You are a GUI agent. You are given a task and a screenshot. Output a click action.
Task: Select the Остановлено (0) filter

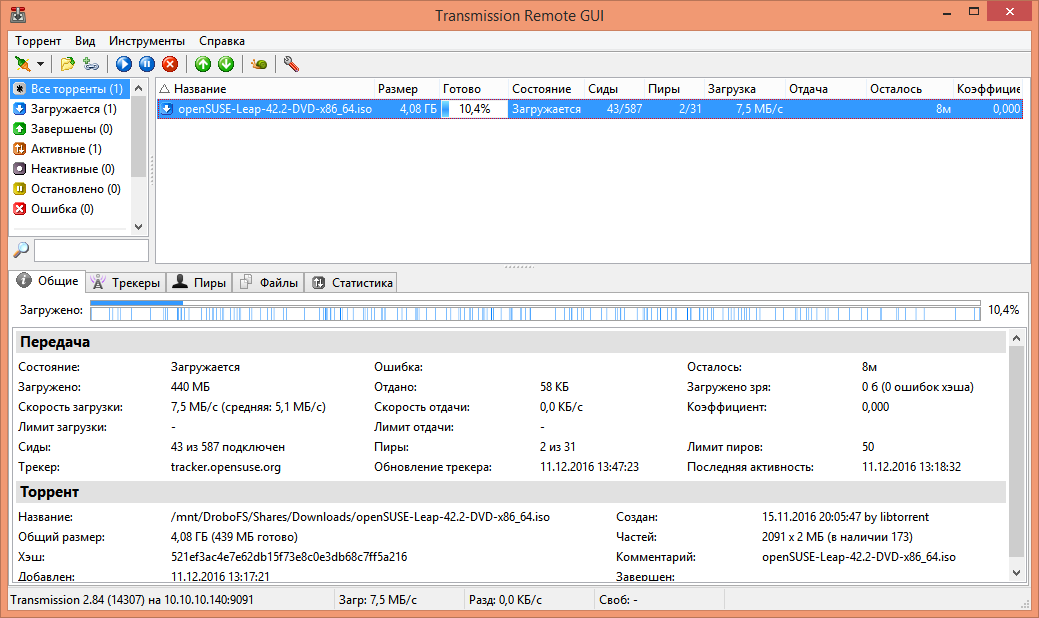pos(68,189)
